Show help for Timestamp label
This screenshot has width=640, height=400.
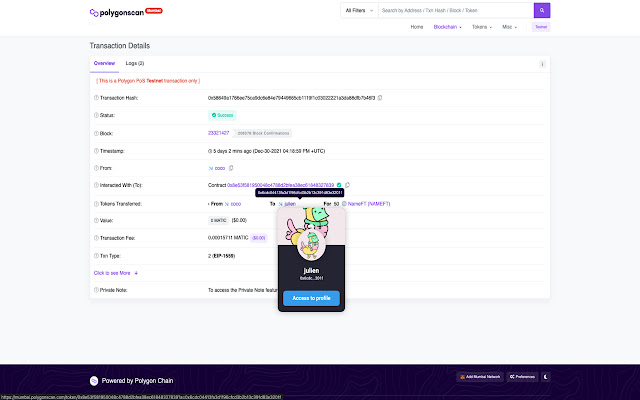click(96, 151)
